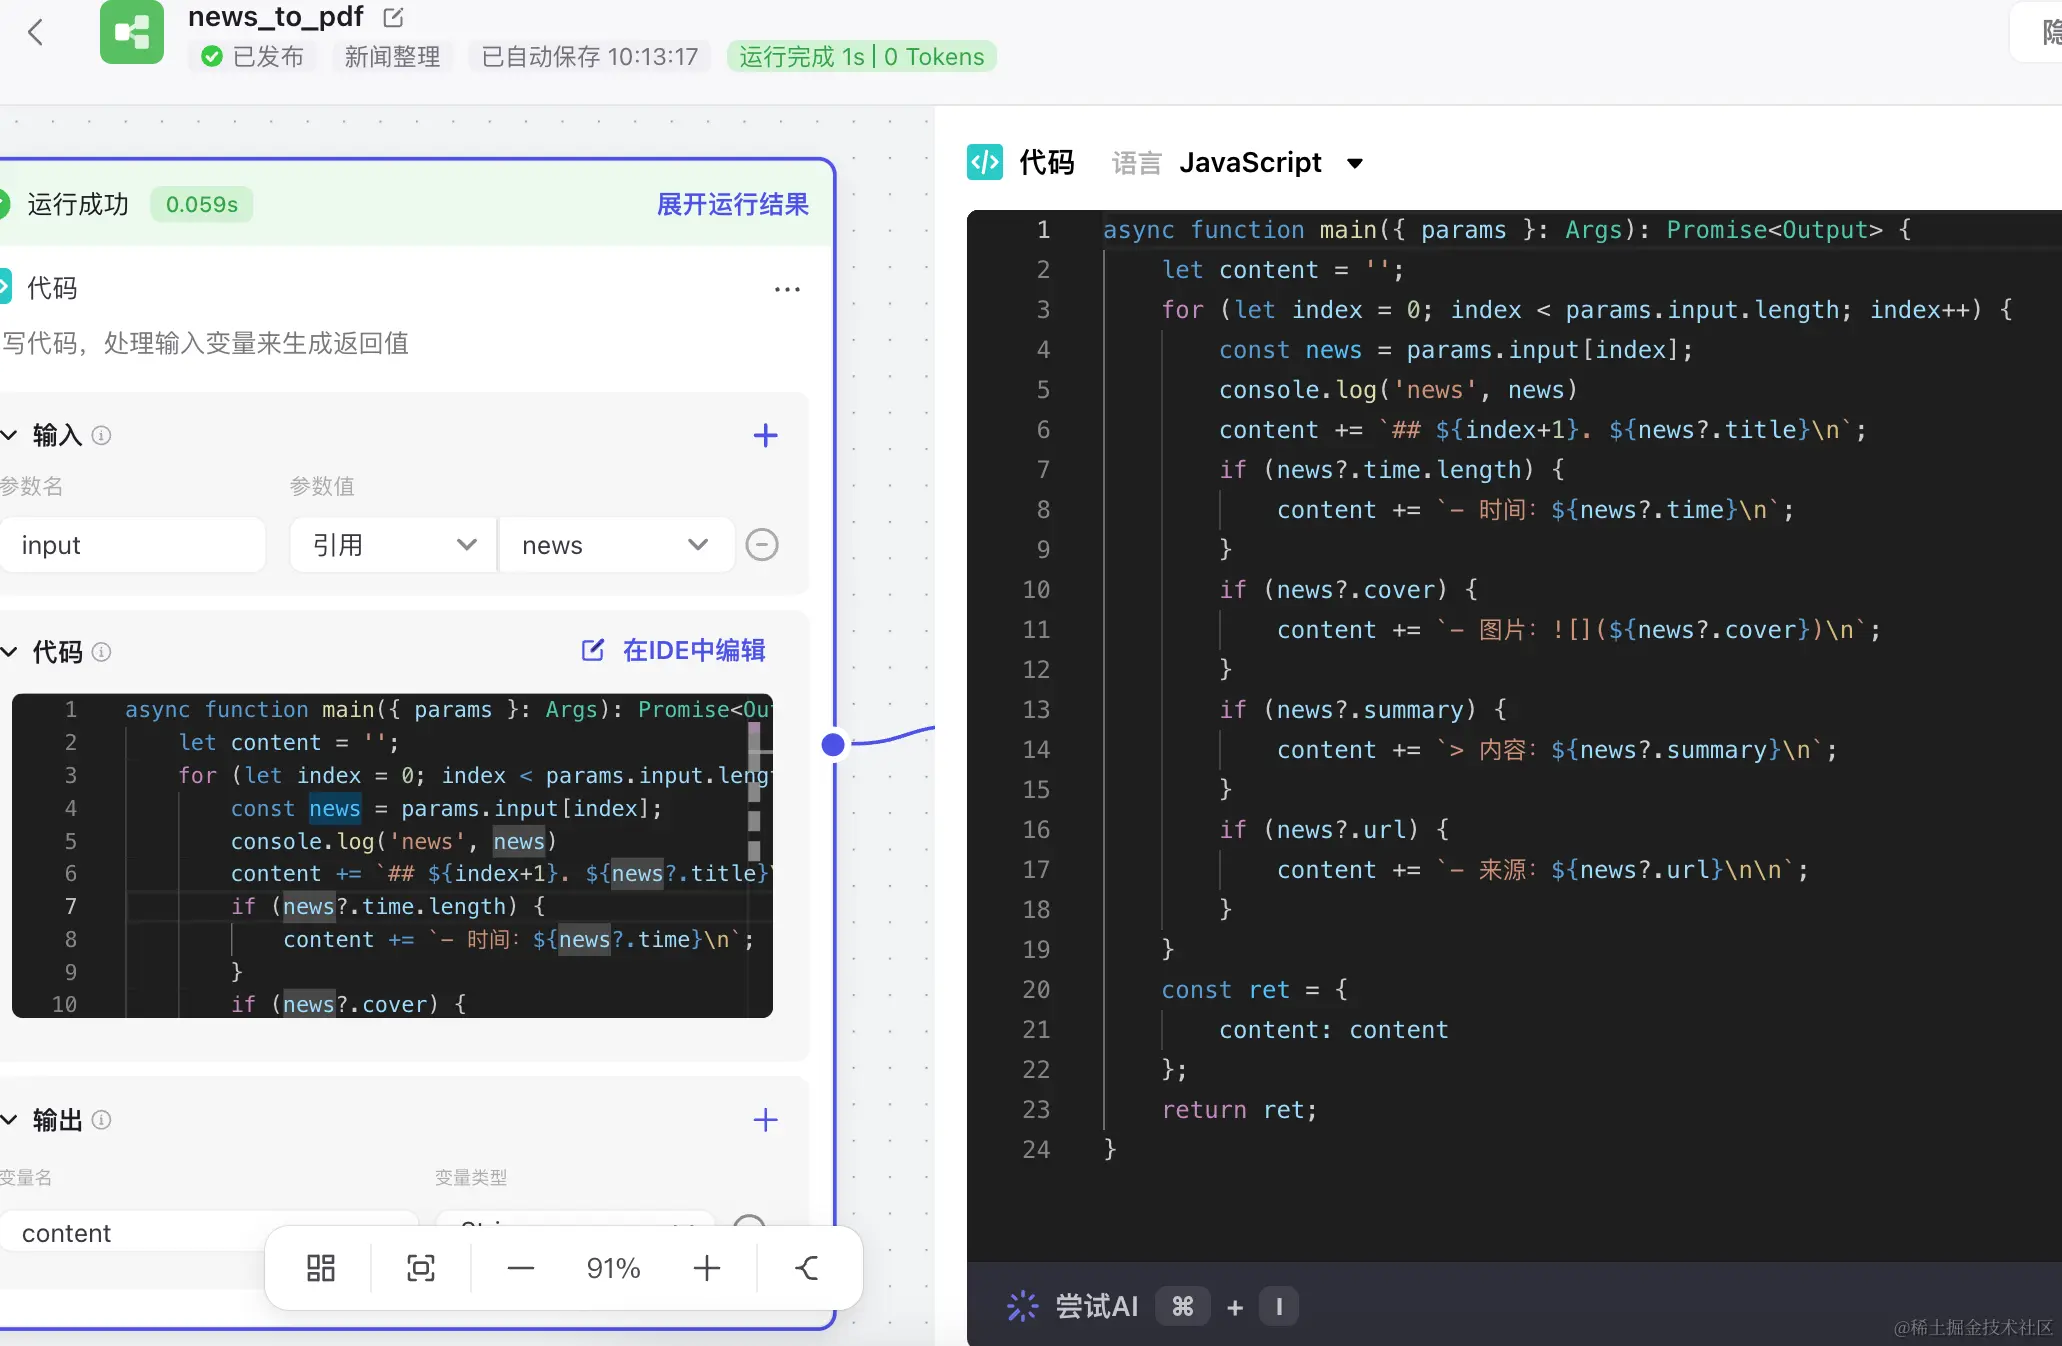
Task: Open the news reference dropdown
Action: click(x=615, y=545)
